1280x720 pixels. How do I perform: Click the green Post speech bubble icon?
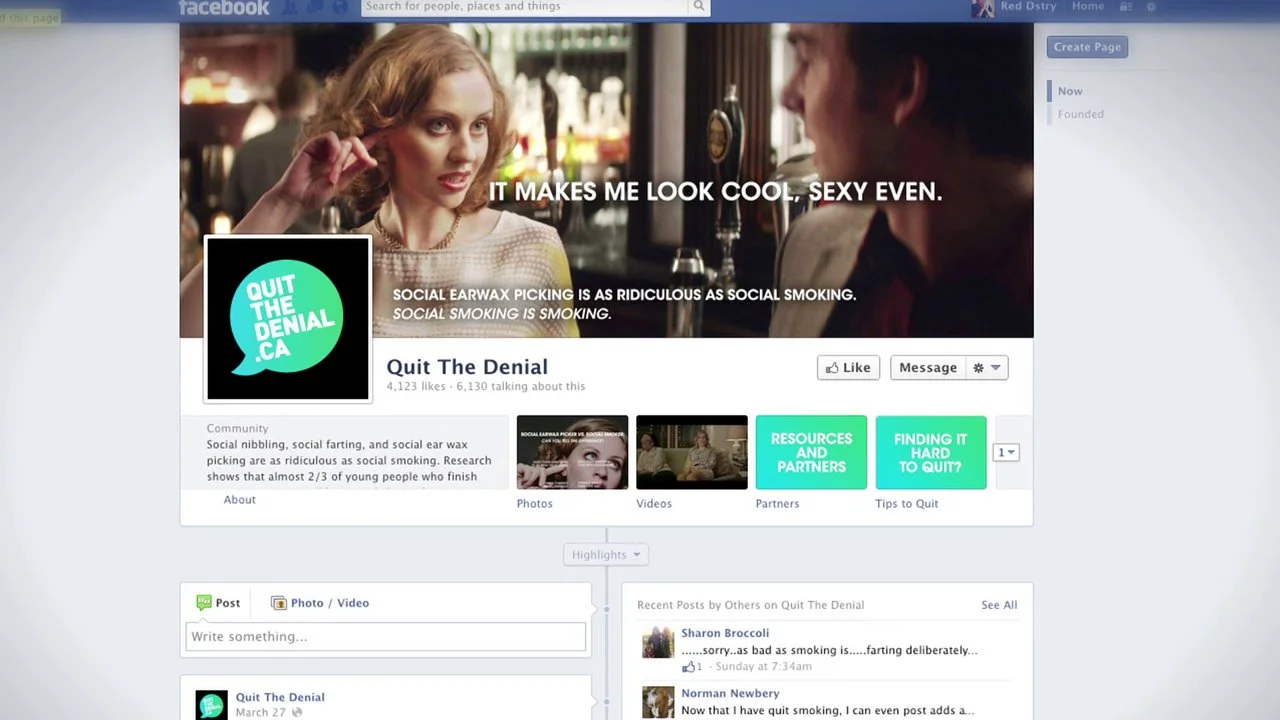click(204, 603)
